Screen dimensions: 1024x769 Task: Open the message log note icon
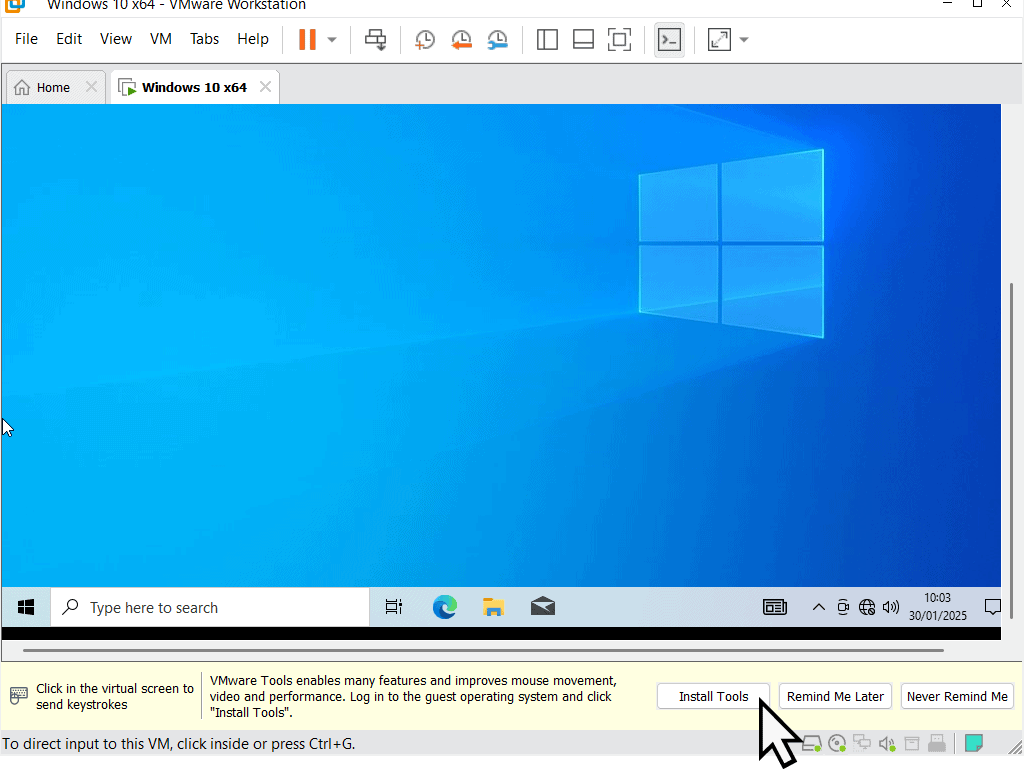click(x=973, y=744)
